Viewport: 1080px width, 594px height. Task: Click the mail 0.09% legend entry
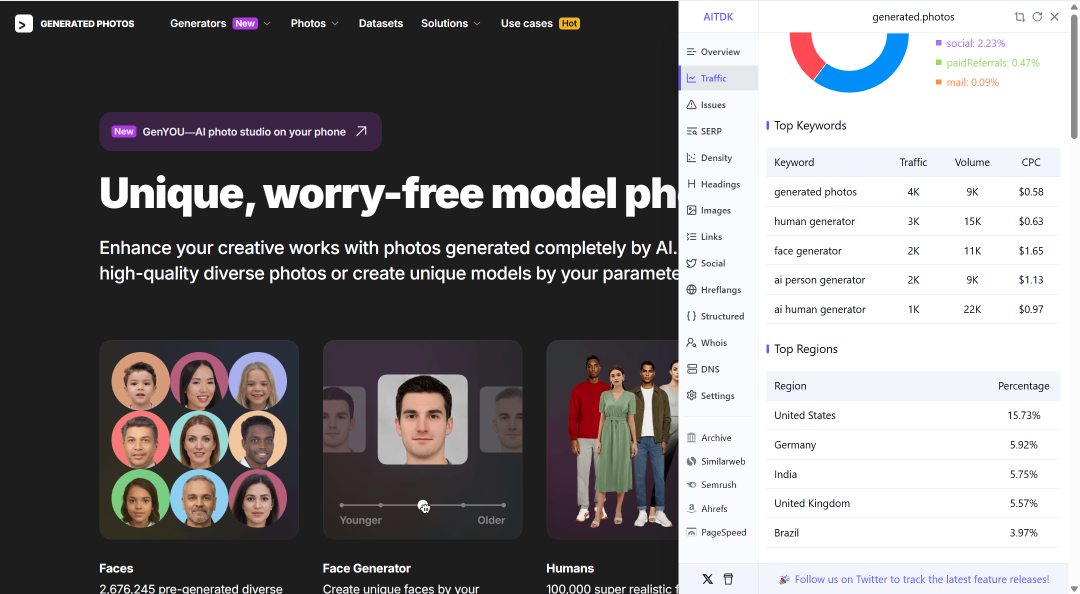coord(967,82)
